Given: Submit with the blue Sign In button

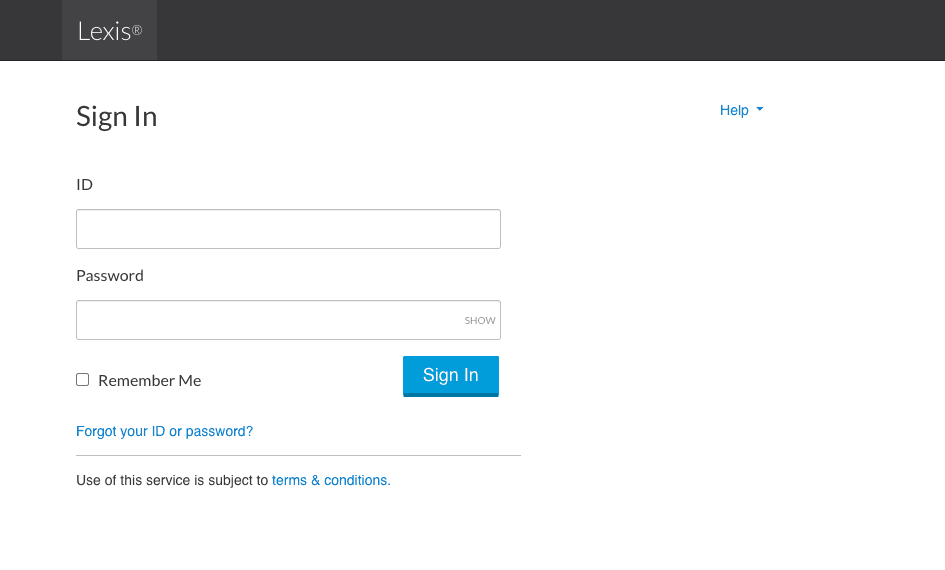Looking at the screenshot, I should click(451, 376).
